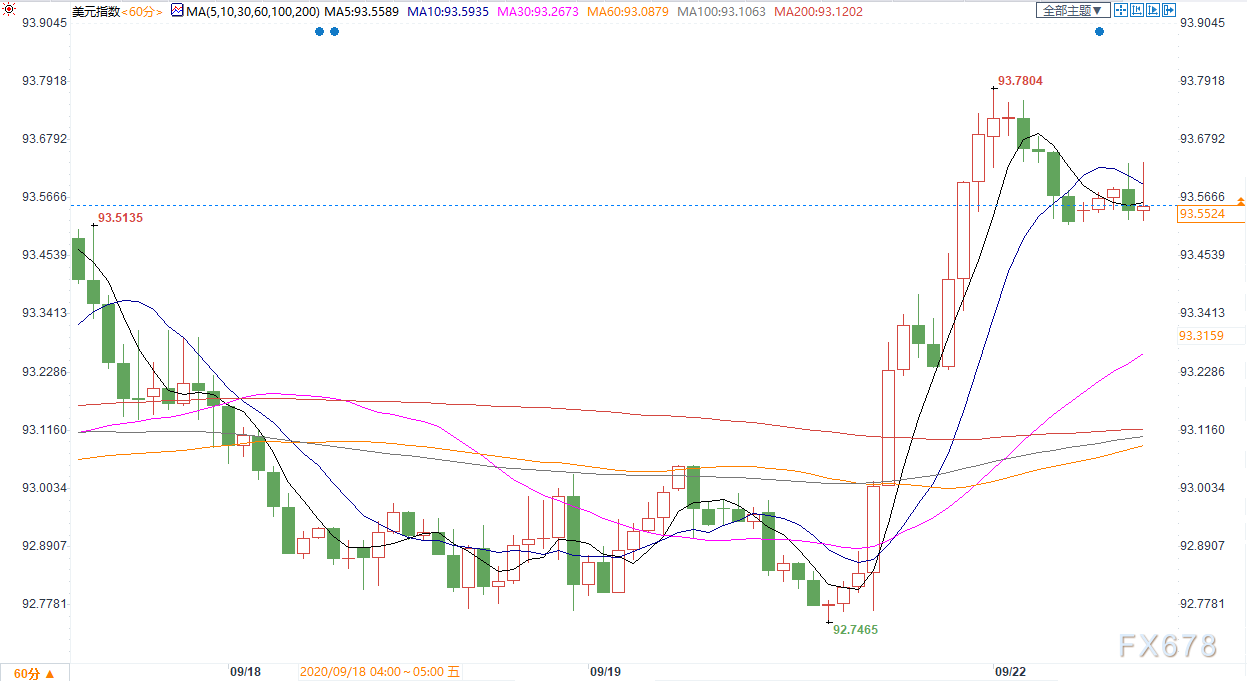
Task: Click the jump-to-chart-start icon
Action: (x=1137, y=10)
